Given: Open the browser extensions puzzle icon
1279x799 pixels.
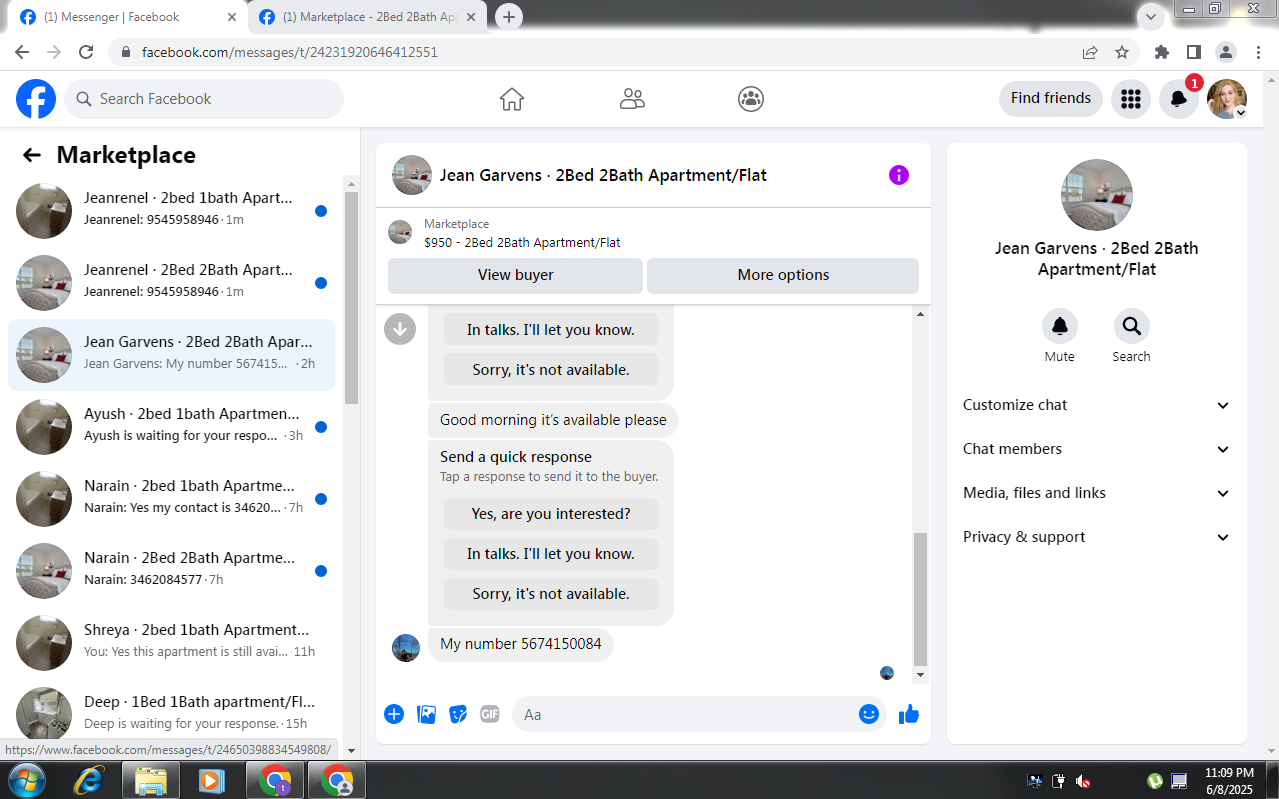Looking at the screenshot, I should (1162, 52).
